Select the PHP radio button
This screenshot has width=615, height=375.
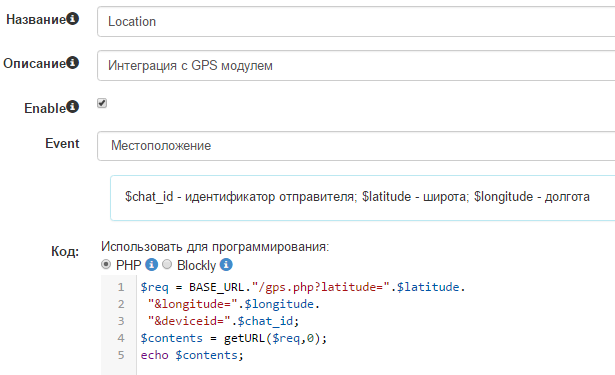106,264
